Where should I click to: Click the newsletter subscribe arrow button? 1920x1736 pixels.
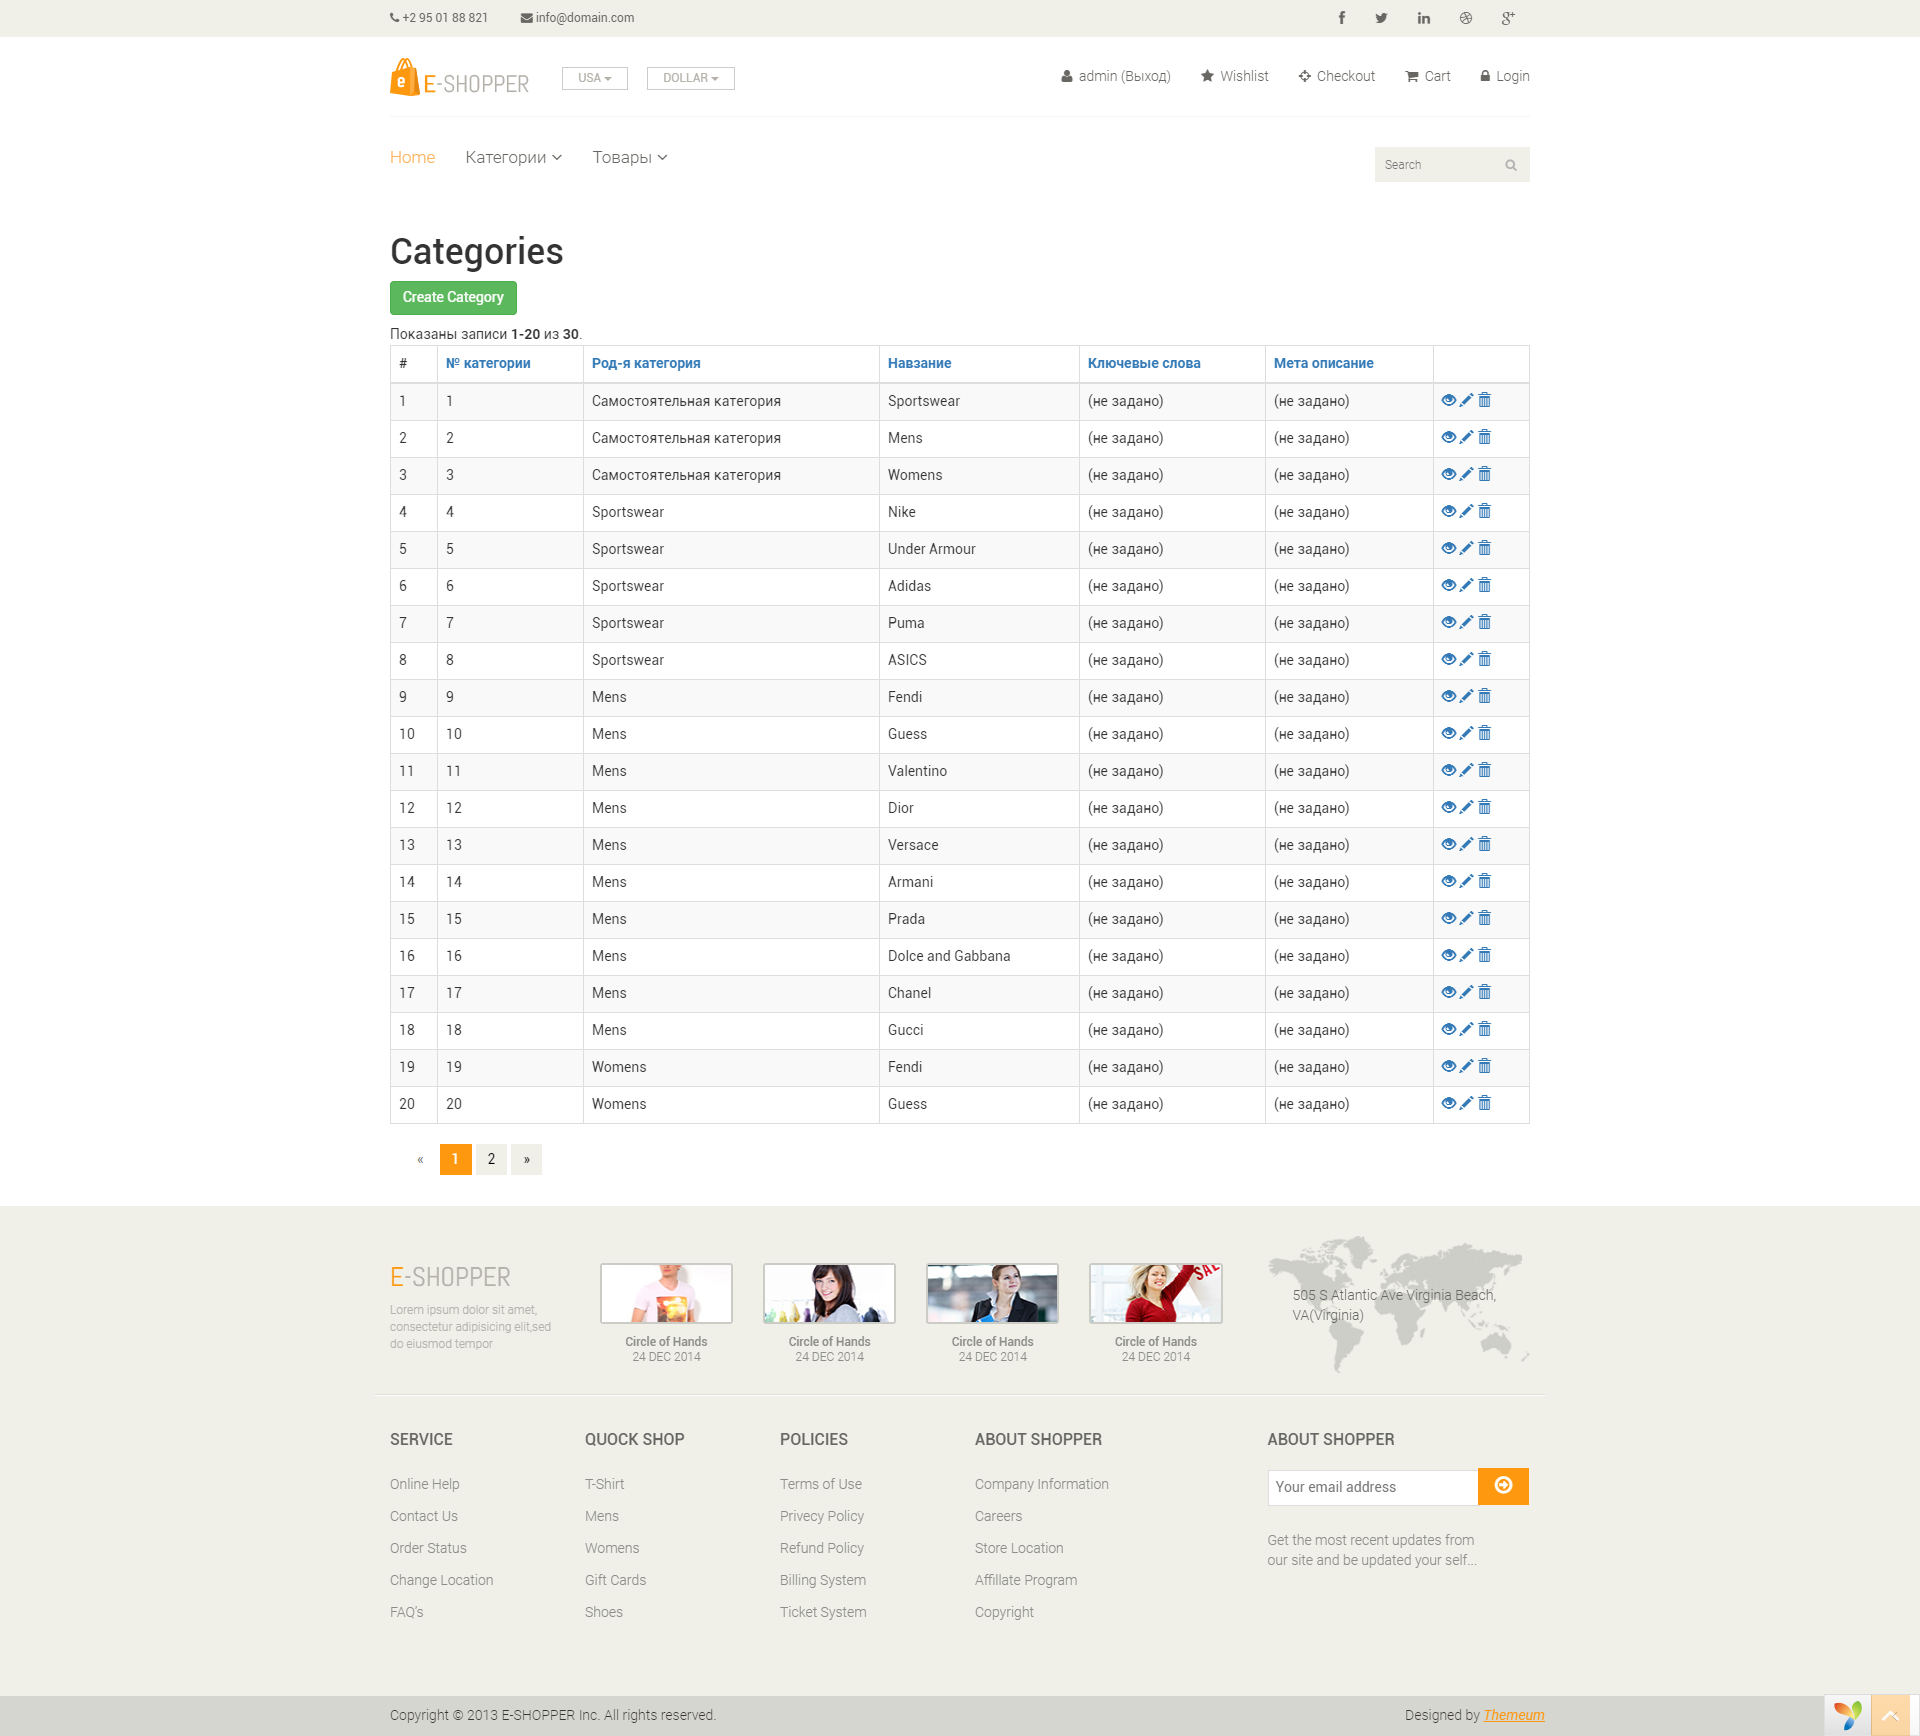[1502, 1486]
